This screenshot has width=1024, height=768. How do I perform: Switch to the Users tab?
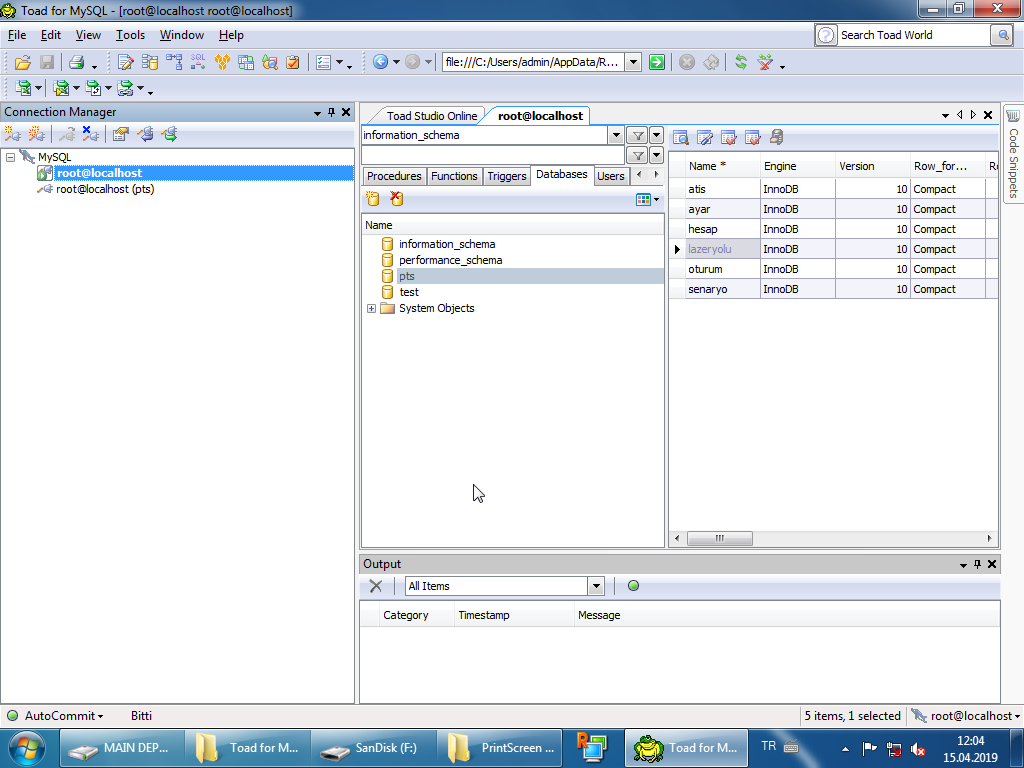tap(611, 176)
